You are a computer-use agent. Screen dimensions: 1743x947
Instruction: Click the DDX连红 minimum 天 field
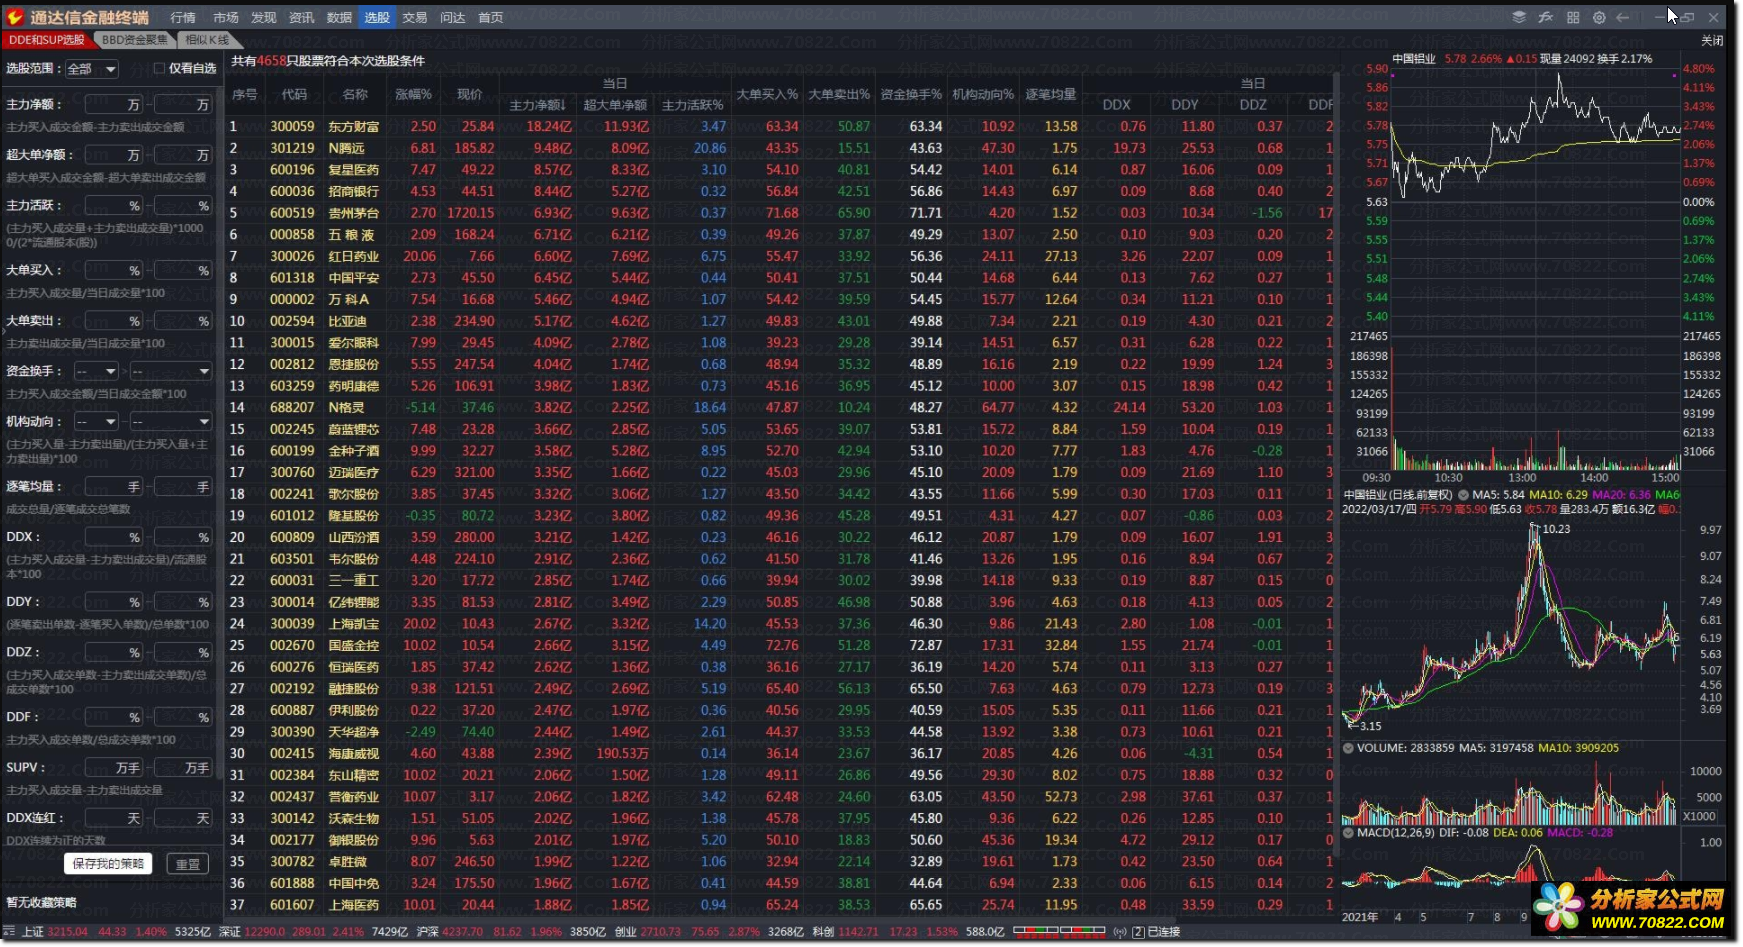click(114, 818)
